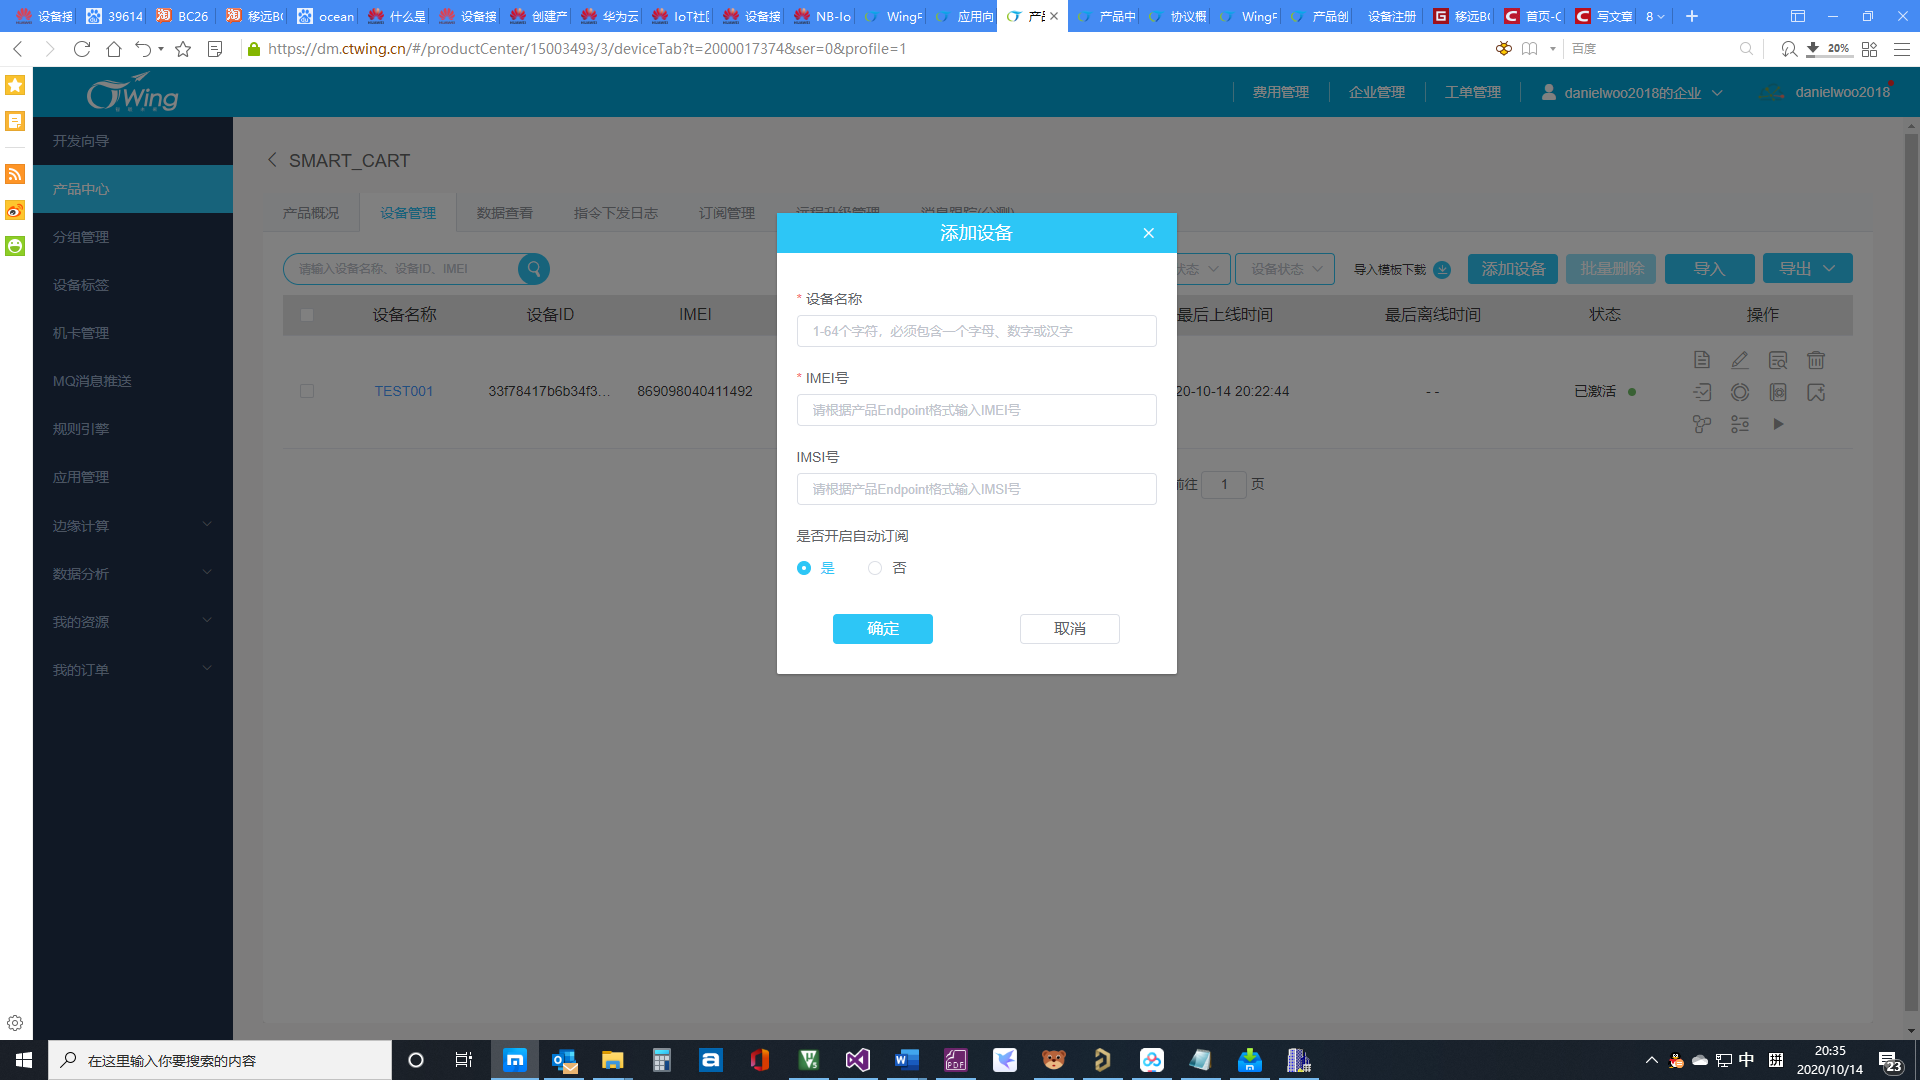Screen dimensions: 1920x1080
Task: Click the IMEI号 input field
Action: coord(976,410)
